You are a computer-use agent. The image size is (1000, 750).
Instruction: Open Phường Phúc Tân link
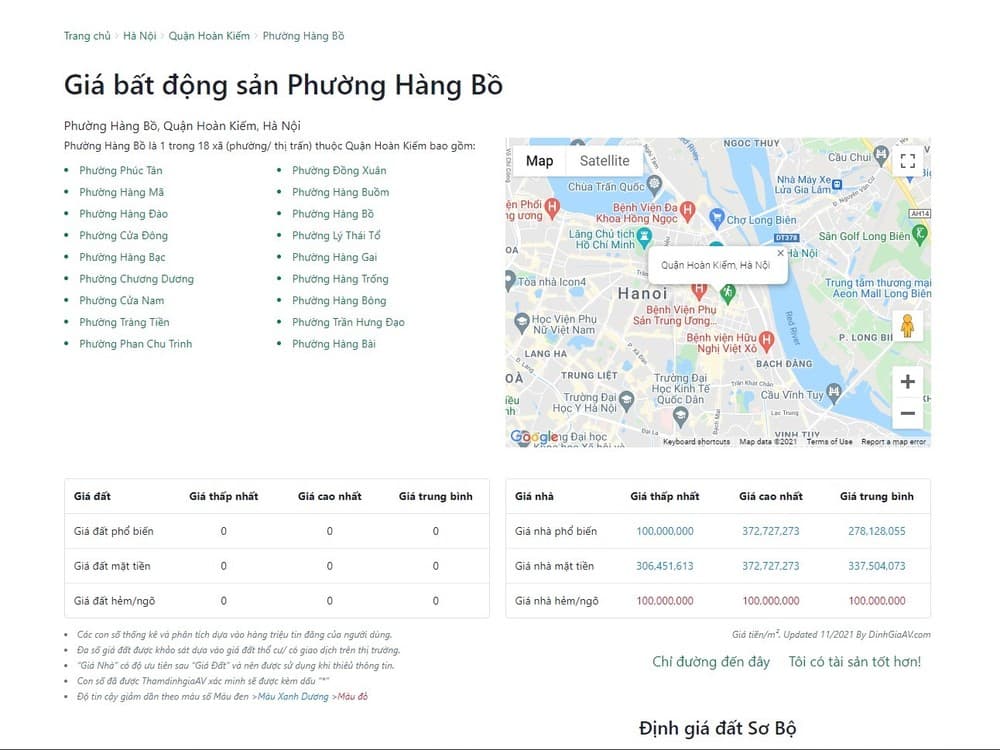pyautogui.click(x=121, y=170)
